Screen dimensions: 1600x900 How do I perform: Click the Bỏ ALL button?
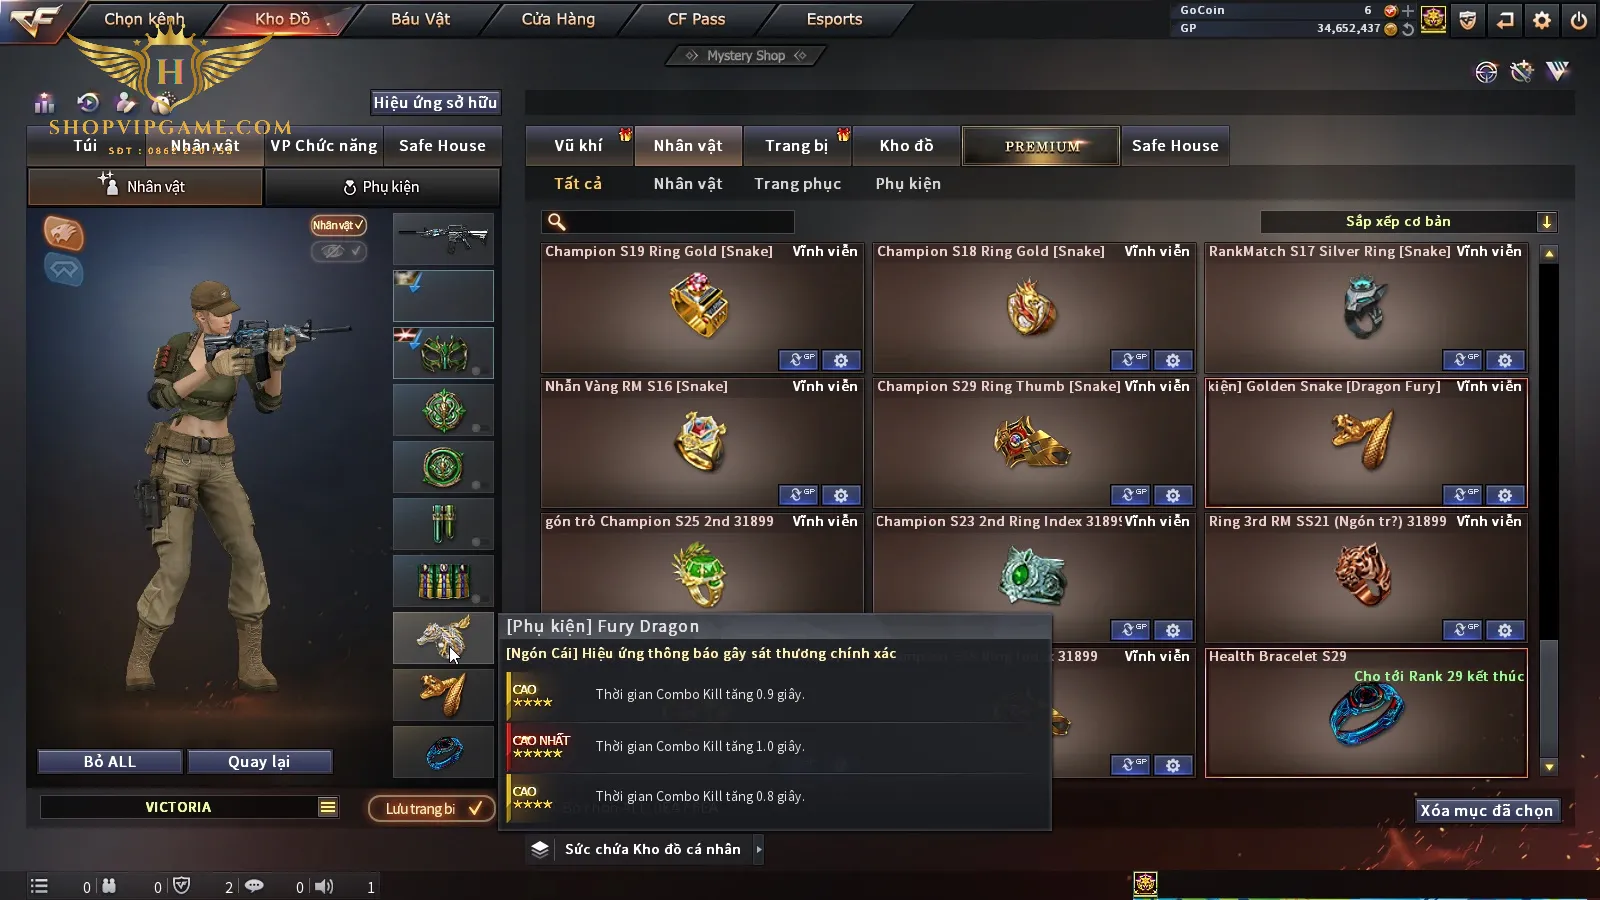110,762
